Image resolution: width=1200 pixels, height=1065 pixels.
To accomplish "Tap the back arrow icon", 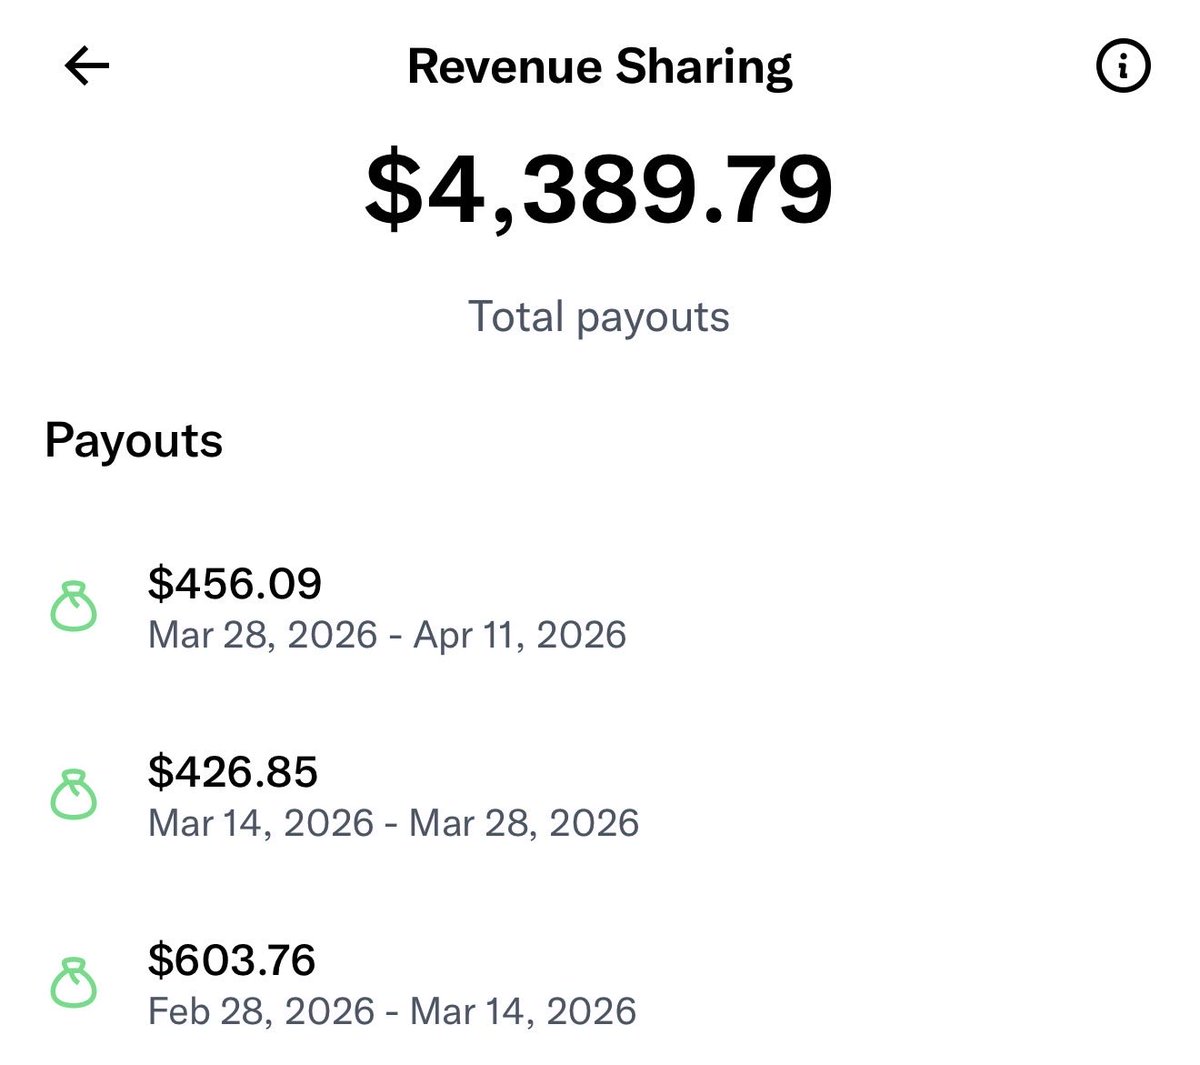I will coord(87,67).
